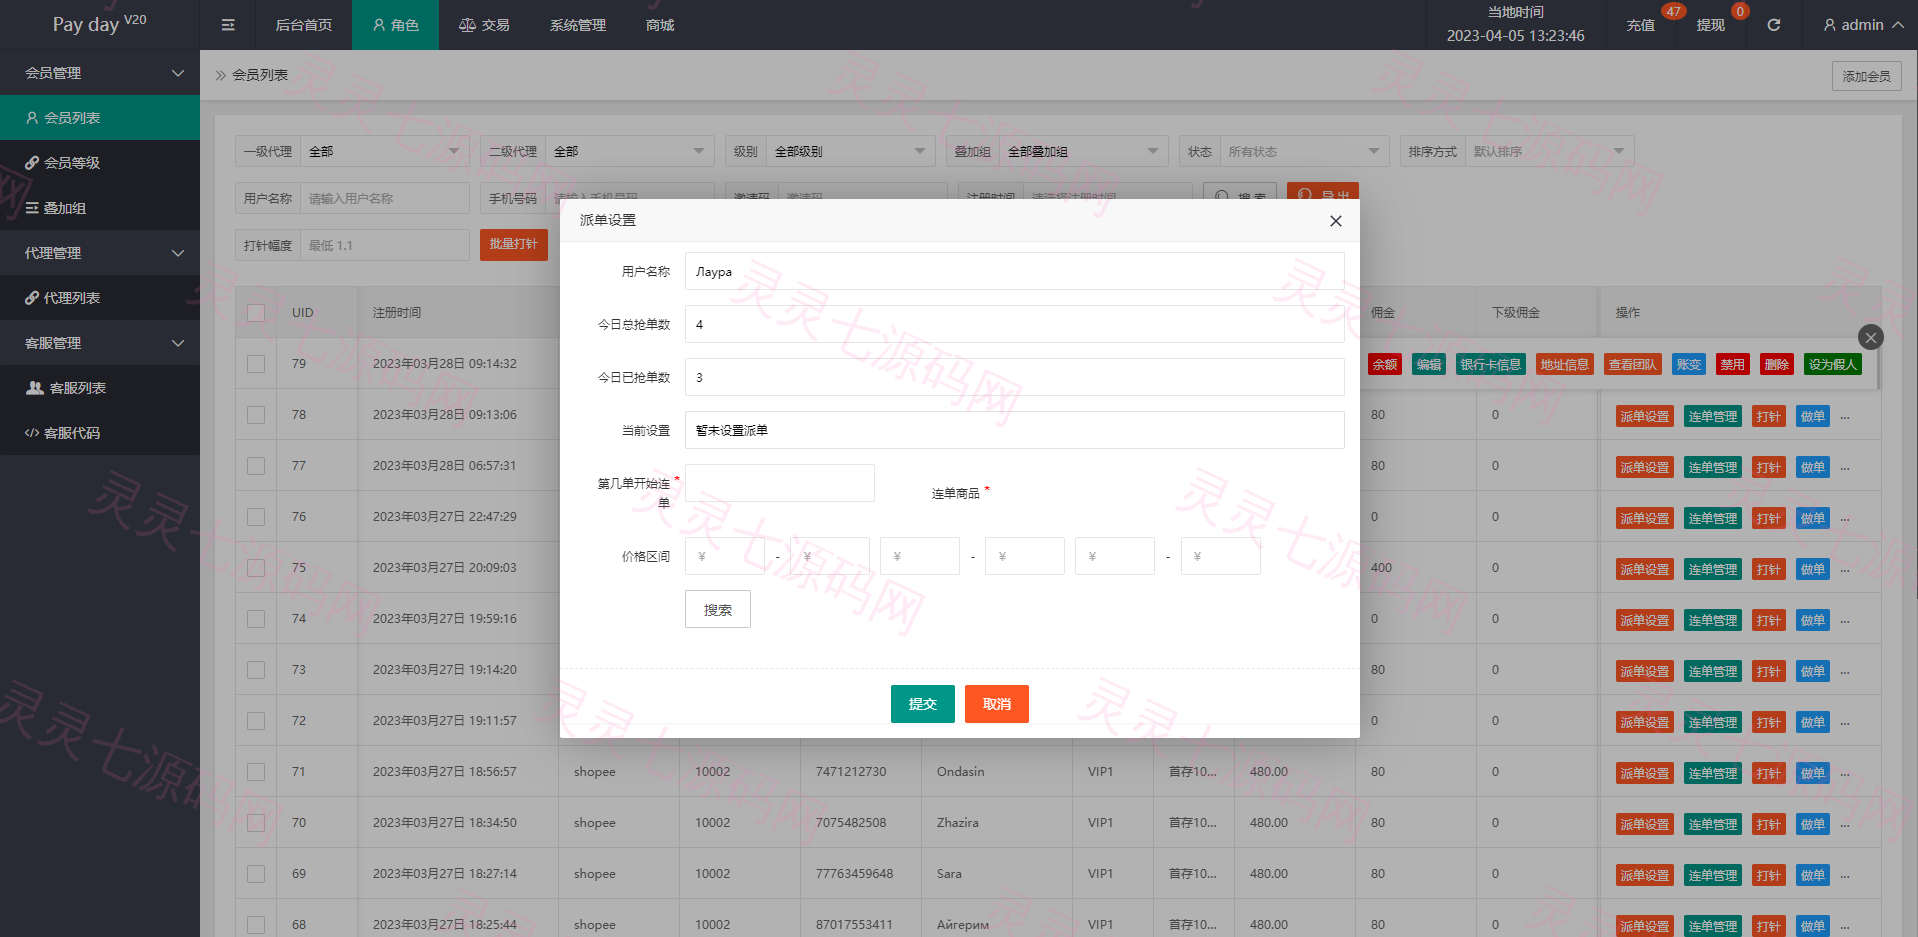Open 会员等级 in the sidebar
Image resolution: width=1918 pixels, height=937 pixels.
[x=100, y=163]
